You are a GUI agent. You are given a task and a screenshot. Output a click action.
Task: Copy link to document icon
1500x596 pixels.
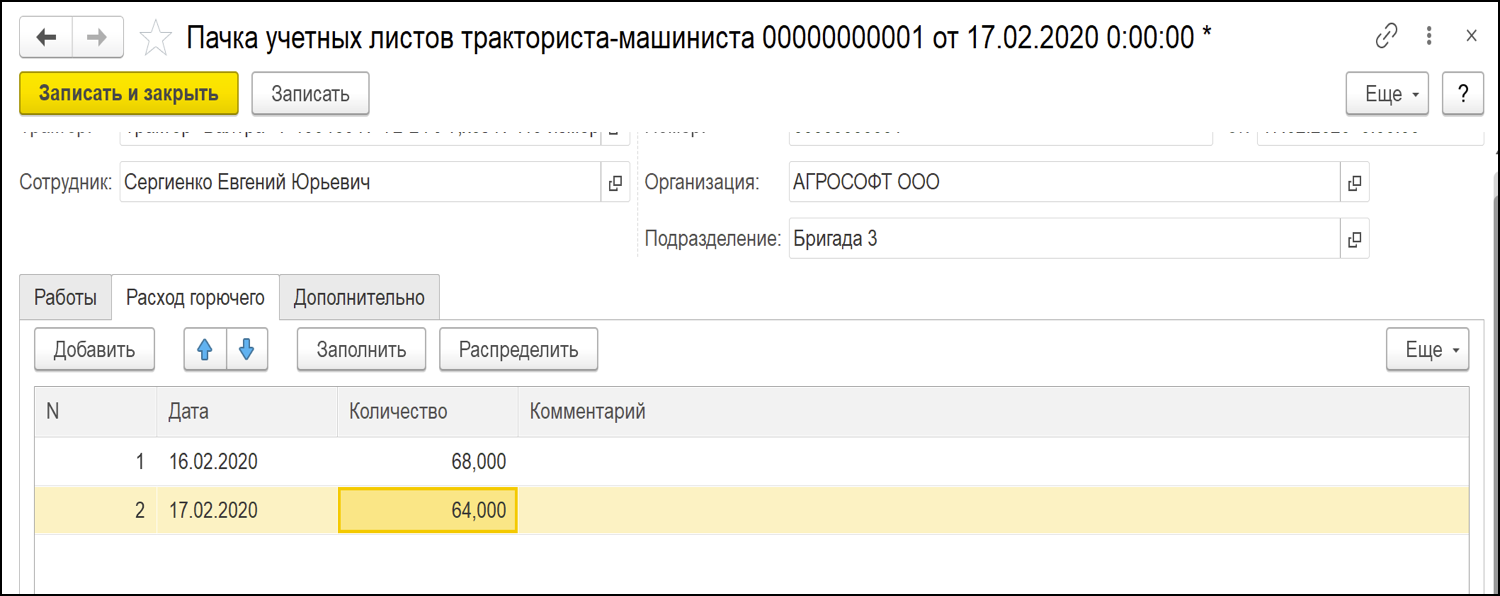(1386, 37)
